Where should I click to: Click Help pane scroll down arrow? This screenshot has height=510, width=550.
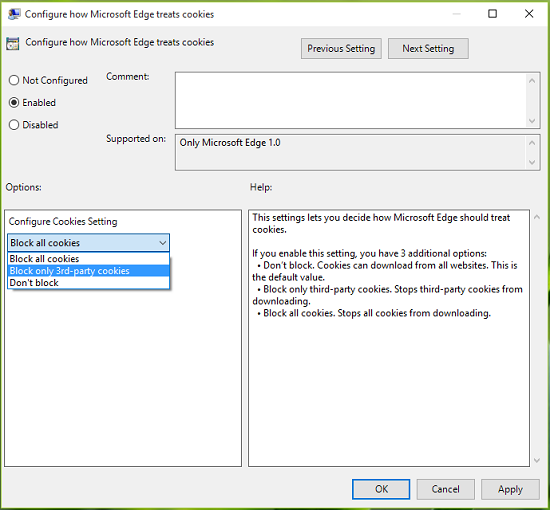(x=537, y=460)
